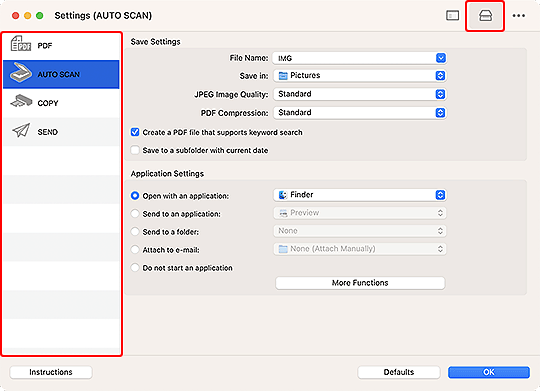540x391 pixels.
Task: Toggle Create a PDF file that supports keyword search
Action: (x=135, y=132)
